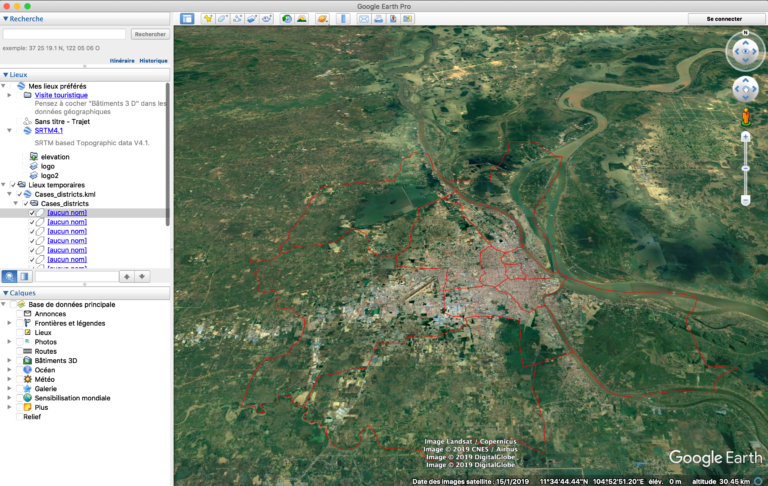Uncheck the Cases_districts folder checkbox
Image resolution: width=768 pixels, height=486 pixels.
click(26, 203)
